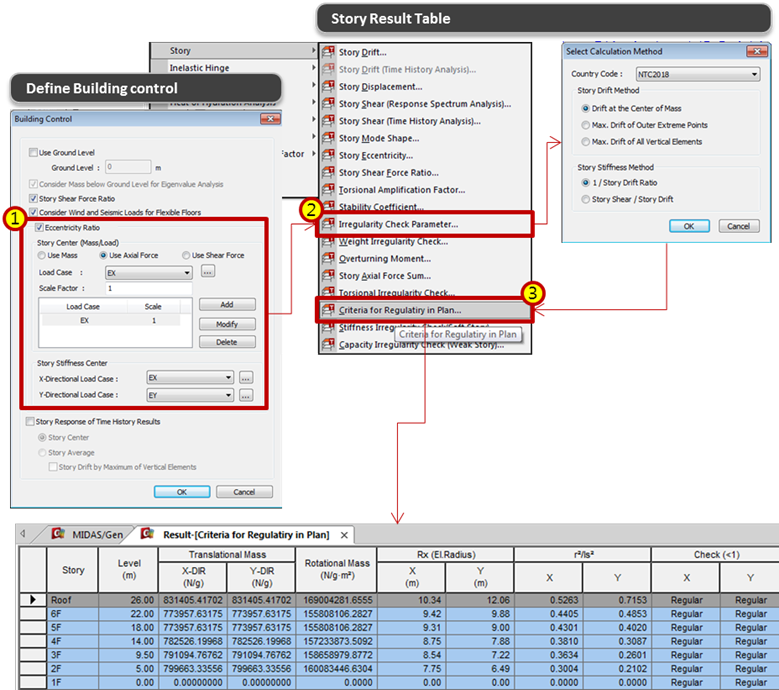779x690 pixels.
Task: Select Drift at the Center of Mass
Action: (586, 108)
